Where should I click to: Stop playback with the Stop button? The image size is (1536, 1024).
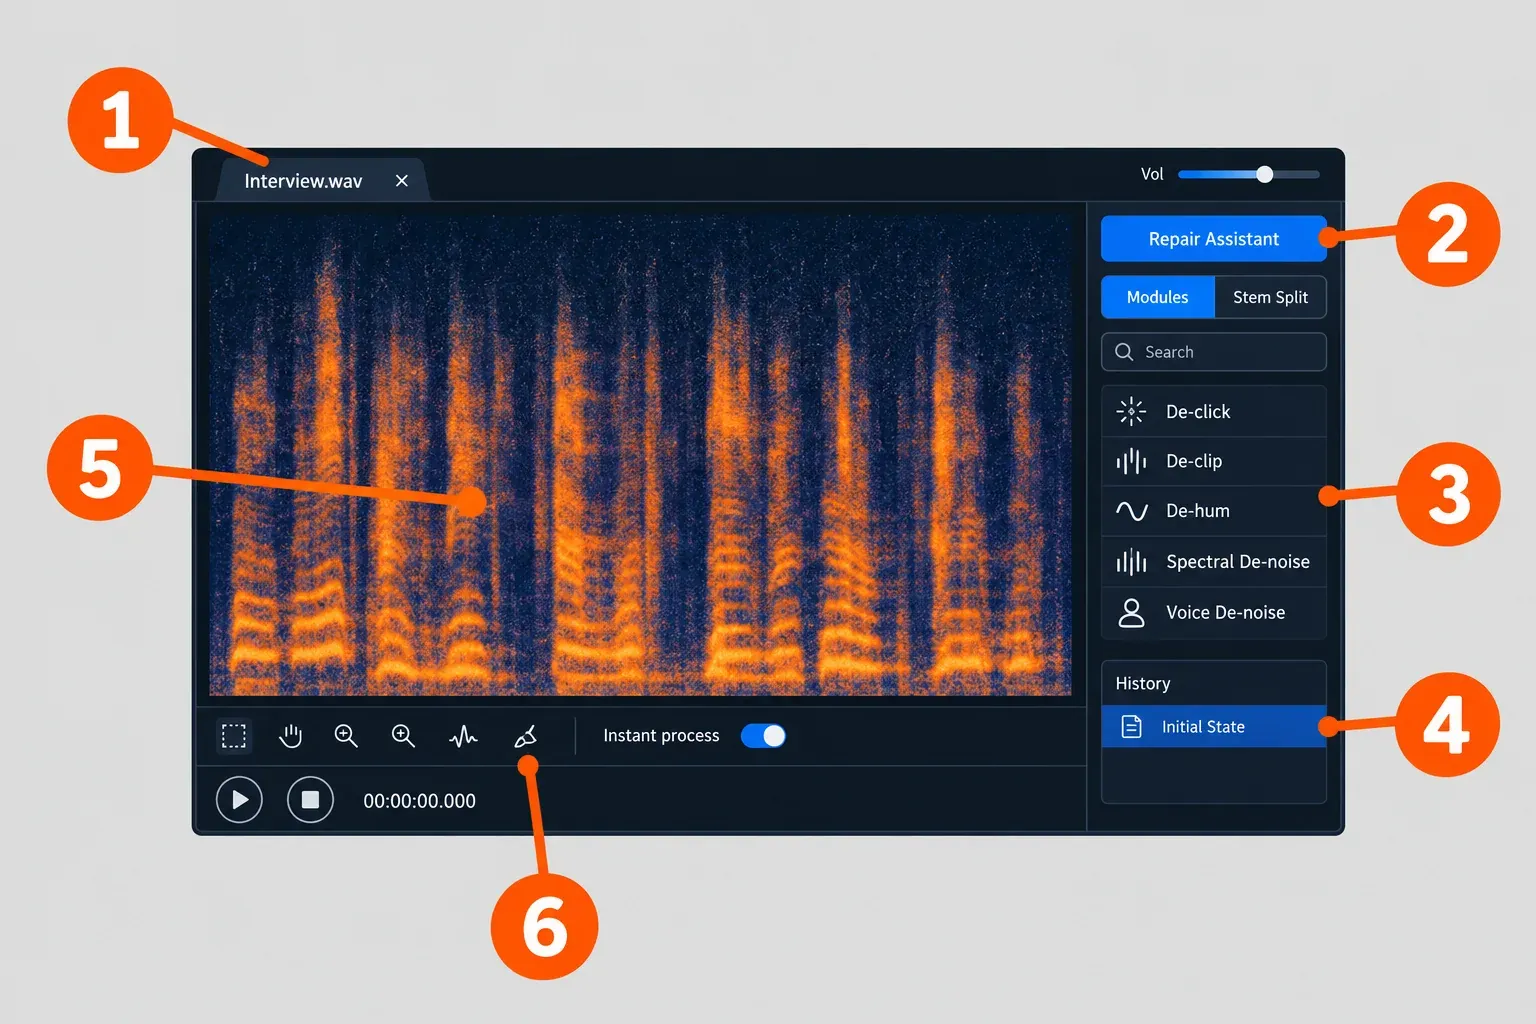coord(310,800)
